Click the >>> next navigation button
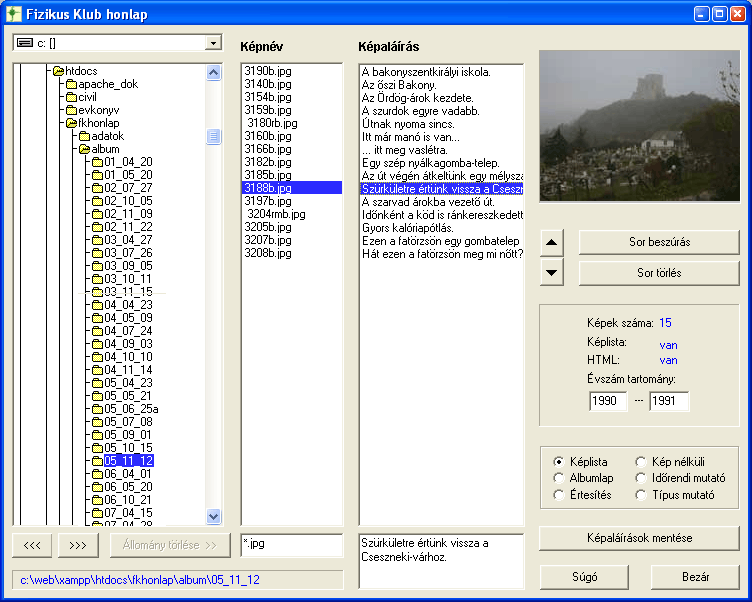This screenshot has width=752, height=602. coord(78,545)
